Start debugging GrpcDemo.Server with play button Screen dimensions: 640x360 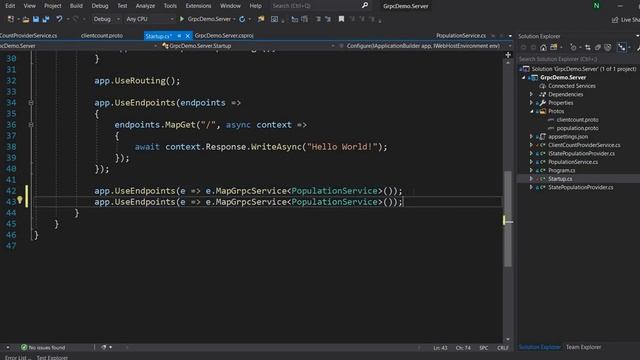(x=182, y=19)
